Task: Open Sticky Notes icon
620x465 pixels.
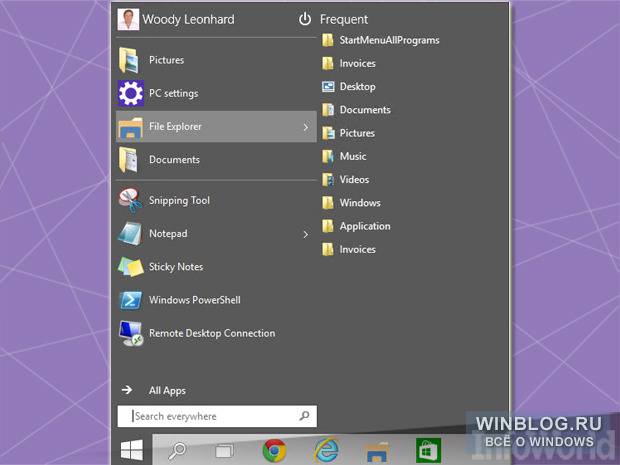Action: point(131,267)
